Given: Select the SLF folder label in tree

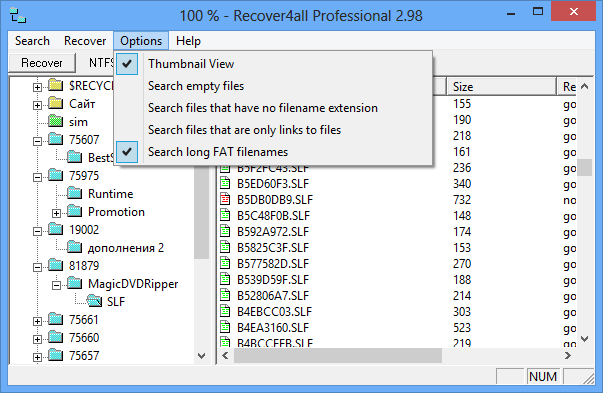Looking at the screenshot, I should coord(116,301).
